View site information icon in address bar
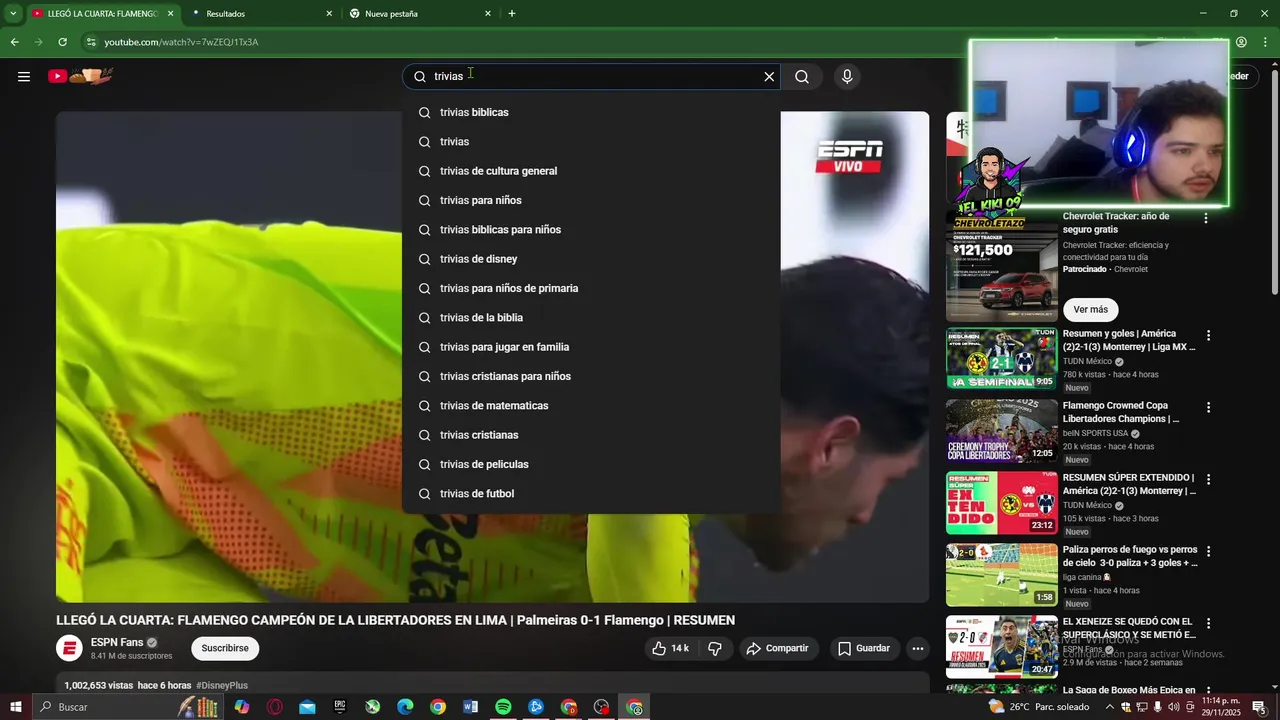This screenshot has width=1280, height=720. 91,42
